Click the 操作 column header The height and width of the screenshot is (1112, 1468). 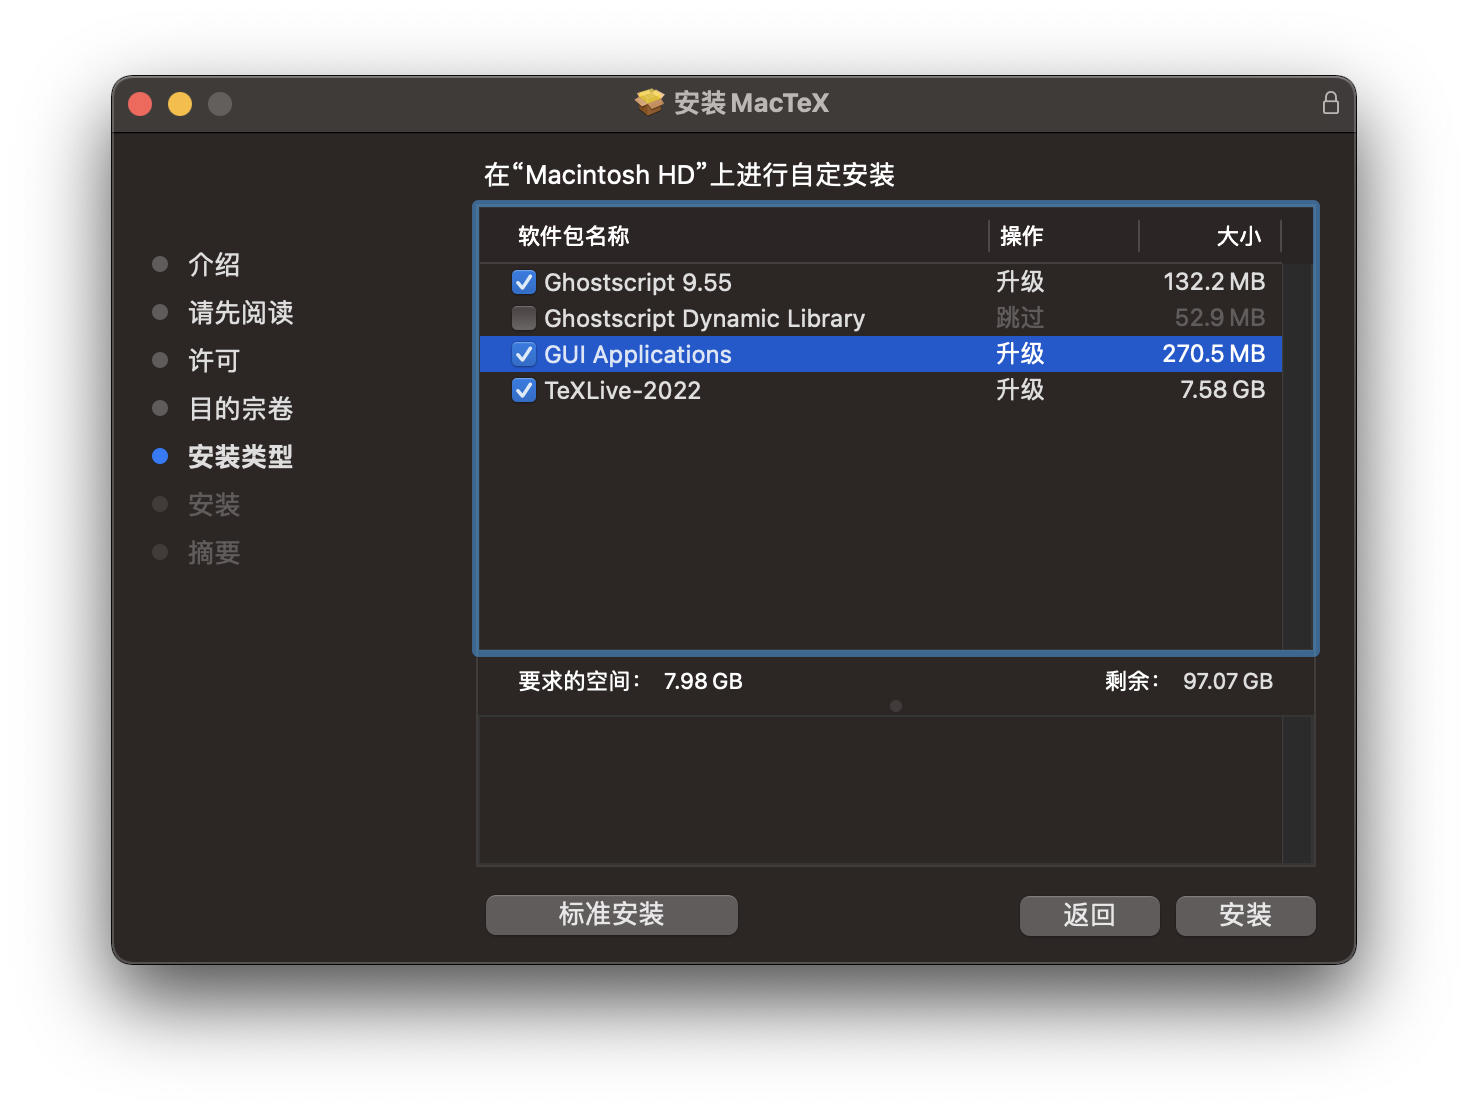[1021, 235]
